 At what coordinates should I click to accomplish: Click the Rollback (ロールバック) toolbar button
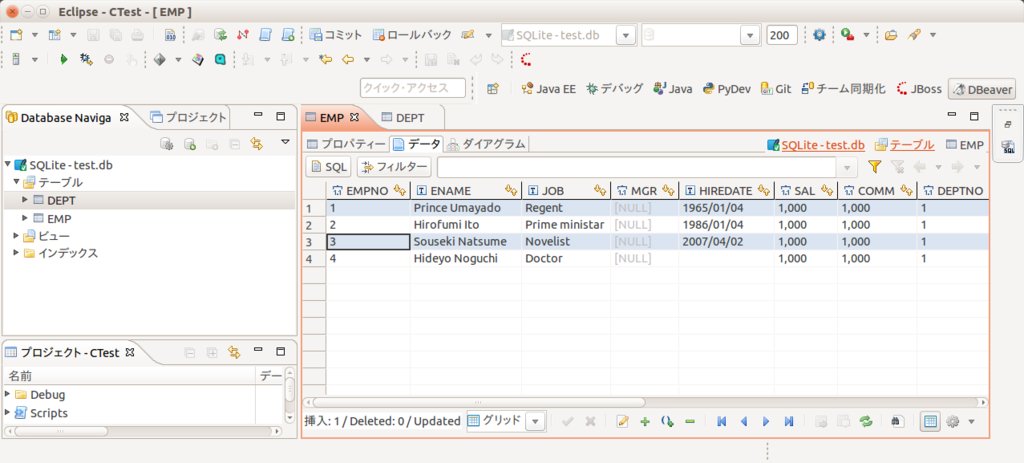411,35
